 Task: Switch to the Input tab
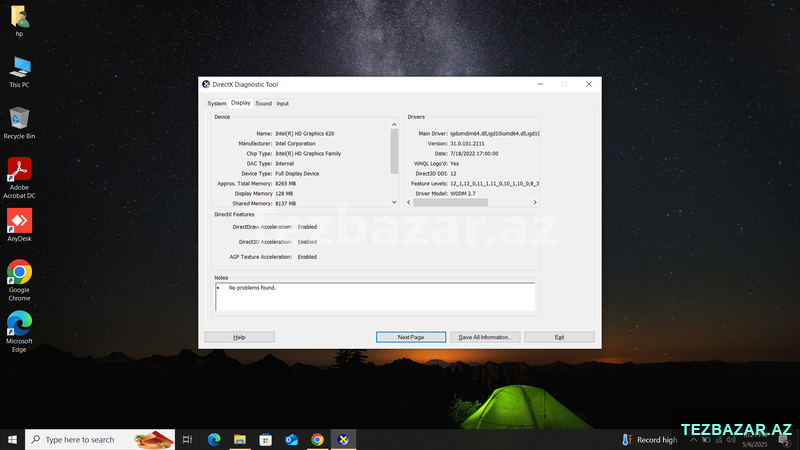(283, 104)
